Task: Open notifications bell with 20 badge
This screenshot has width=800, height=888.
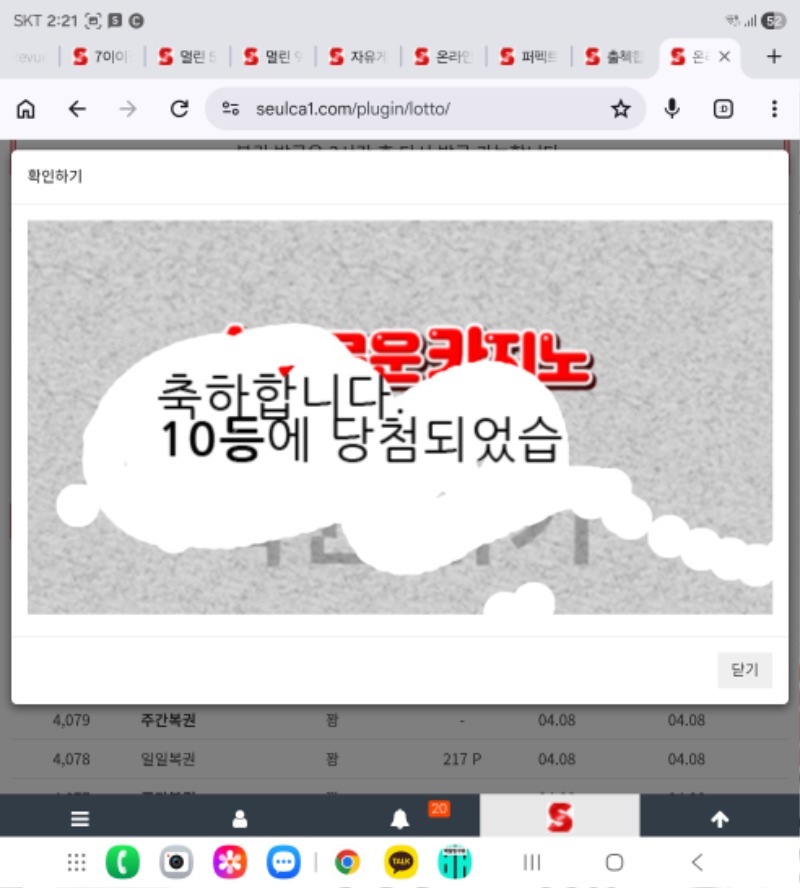Action: coord(400,819)
